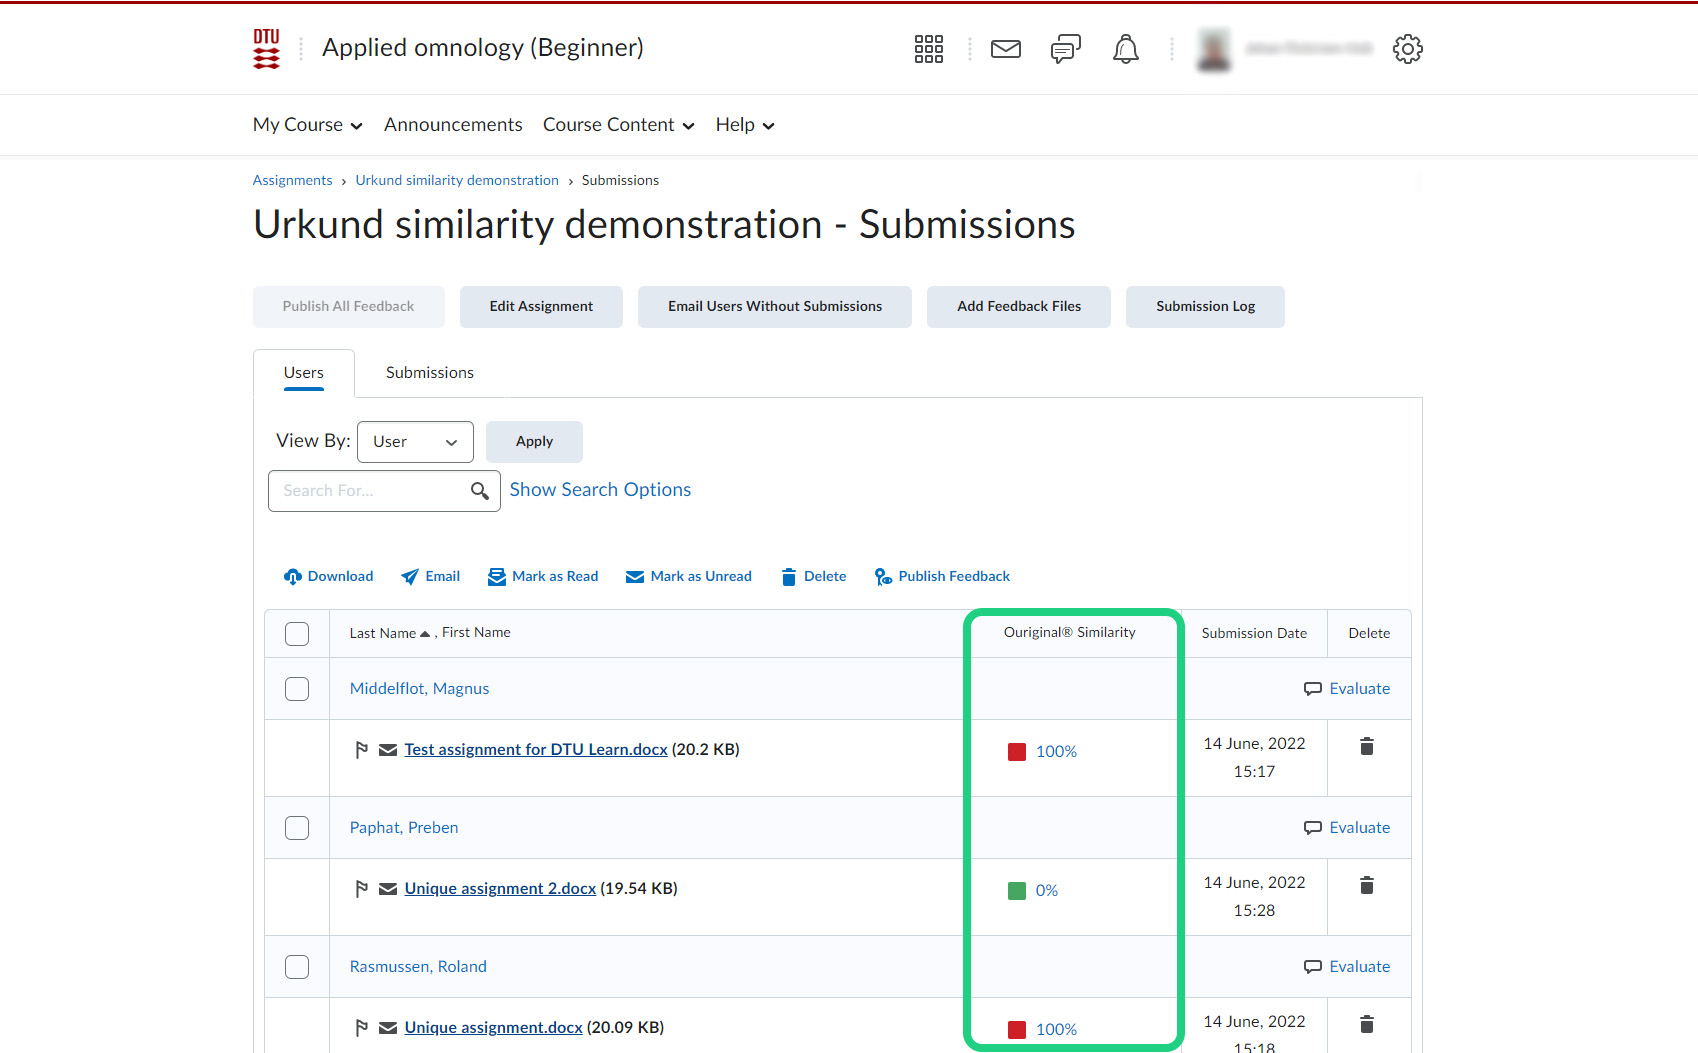The height and width of the screenshot is (1053, 1698).
Task: Open the update alerts bell icon
Action: coord(1125,49)
